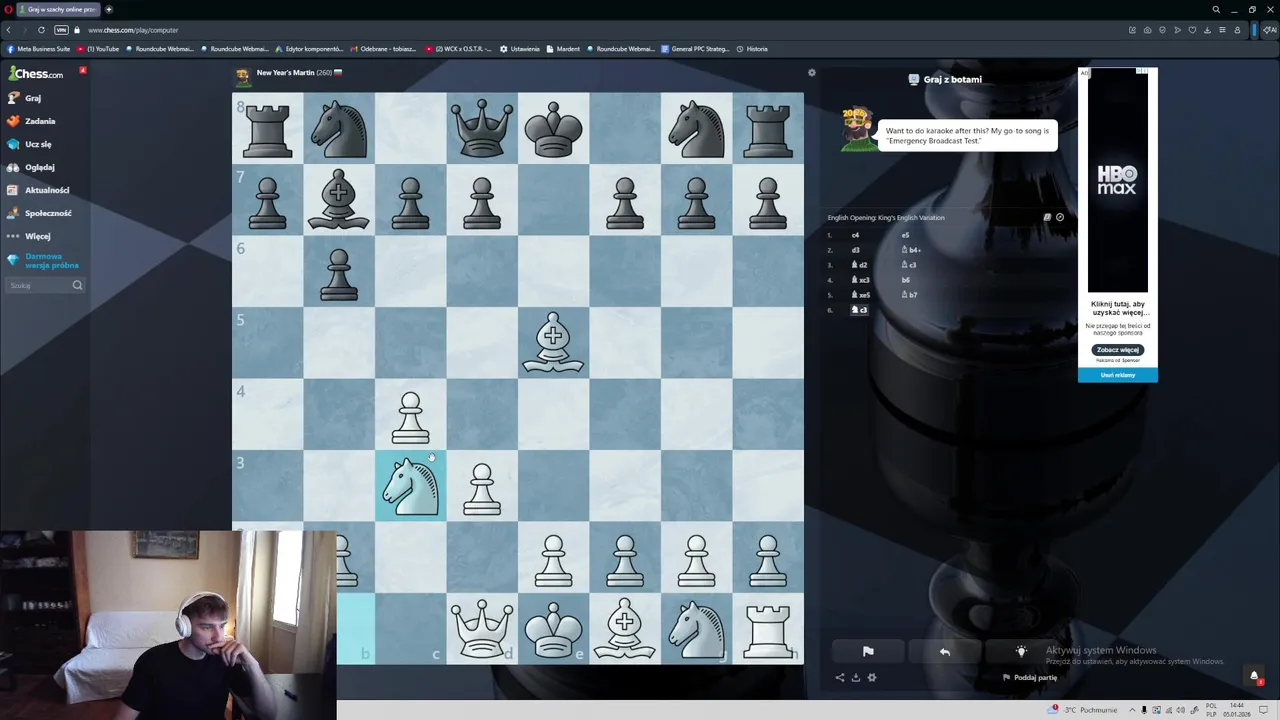
Task: Select black move b4+ in the move list
Action: pos(910,250)
